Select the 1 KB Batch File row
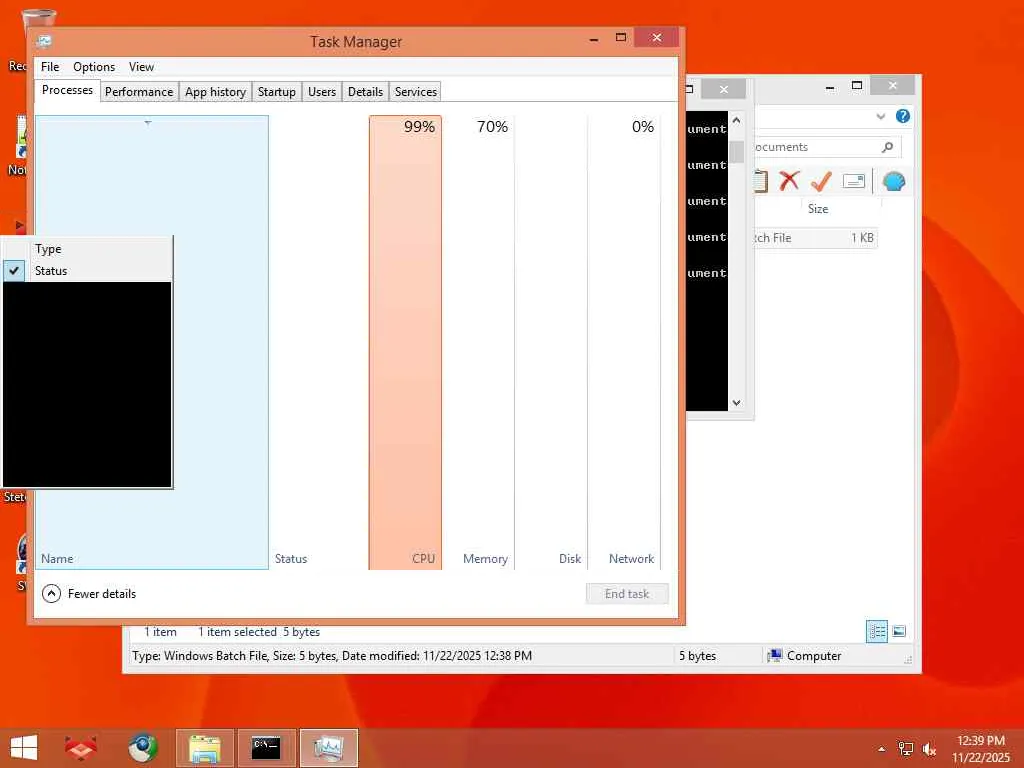1024x768 pixels. [x=815, y=238]
